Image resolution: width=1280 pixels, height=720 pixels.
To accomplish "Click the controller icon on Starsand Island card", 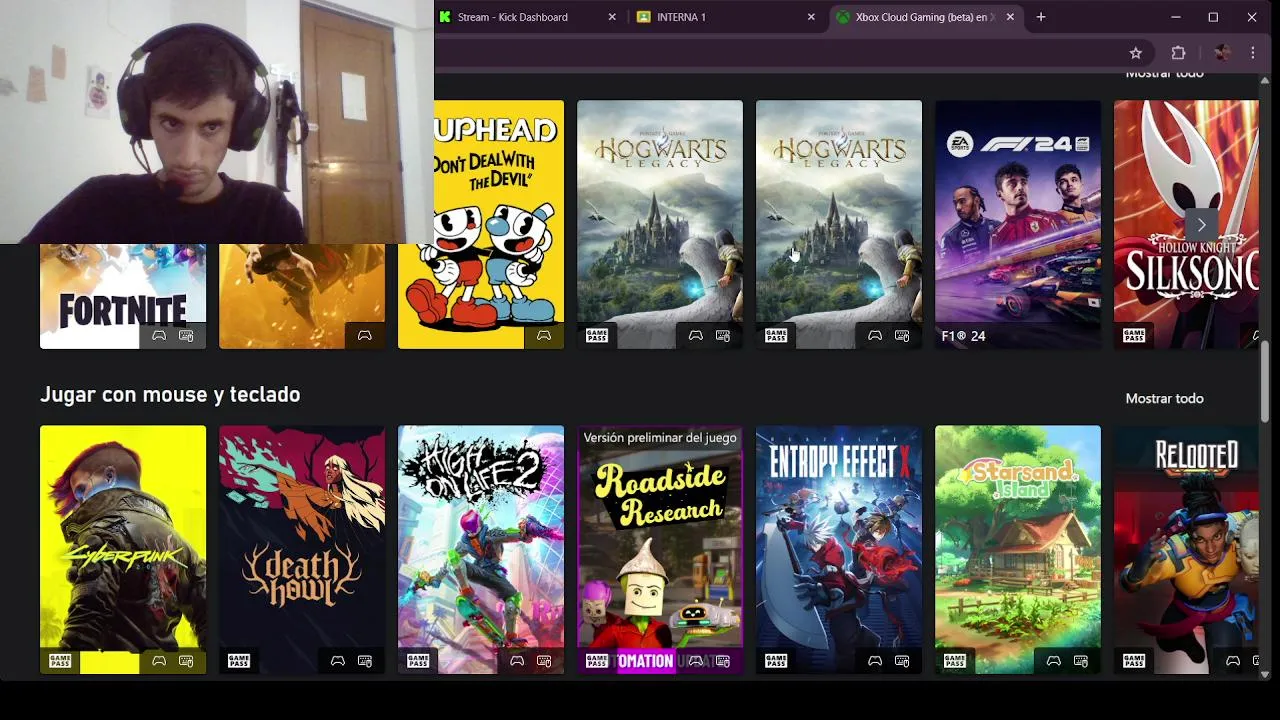I will [x=1054, y=661].
